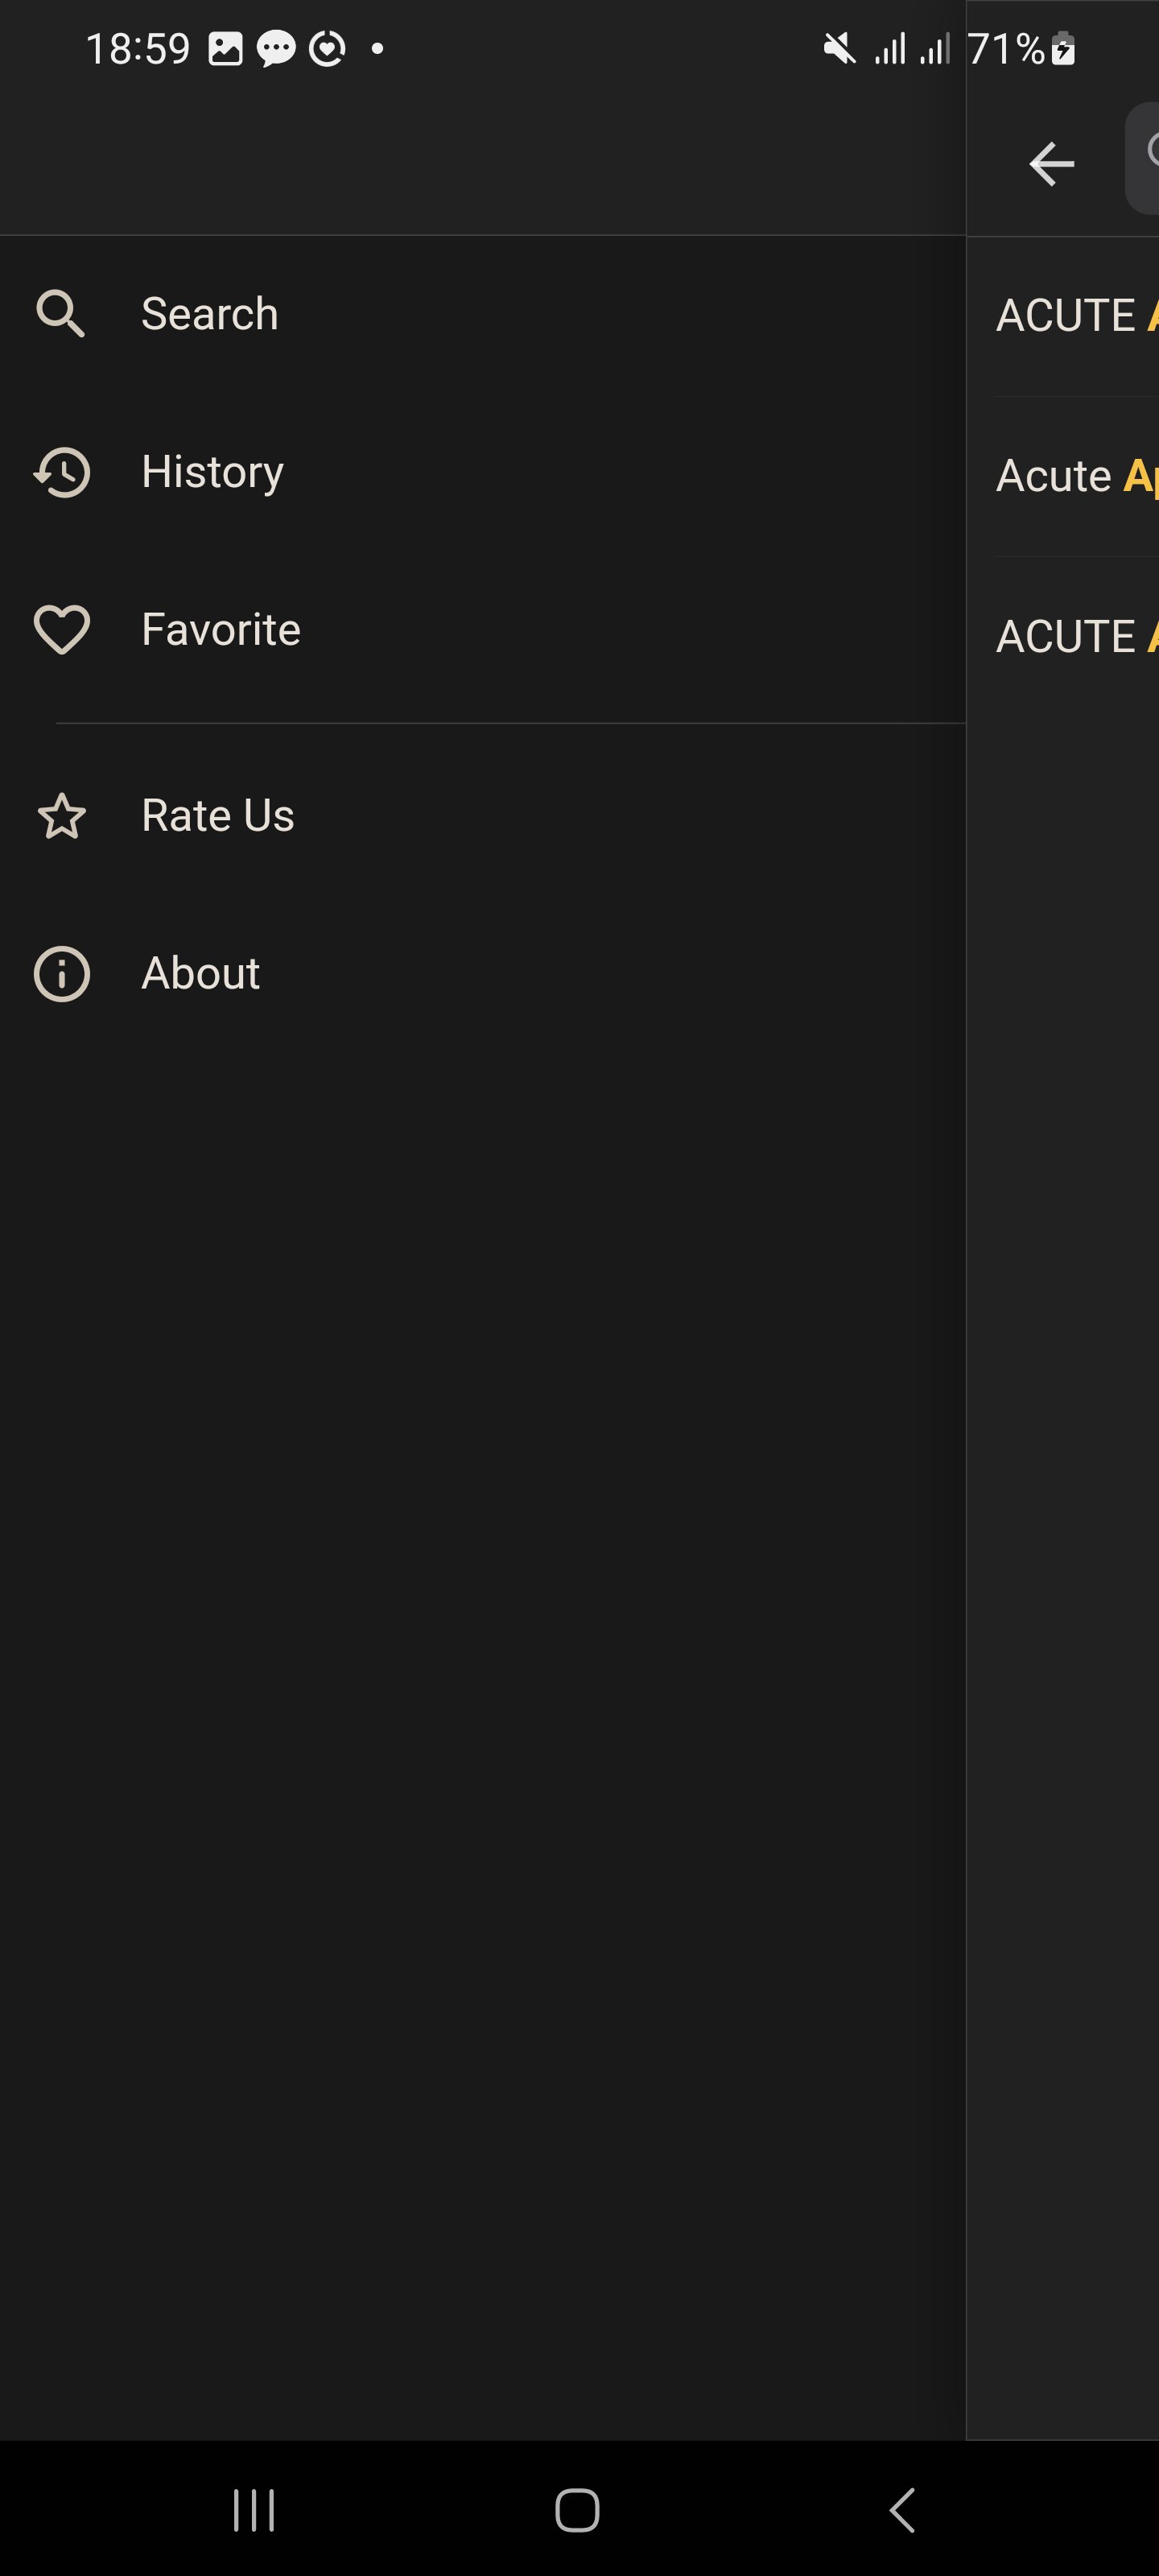Tap Android recent apps button
The image size is (1159, 2576).
(x=254, y=2510)
